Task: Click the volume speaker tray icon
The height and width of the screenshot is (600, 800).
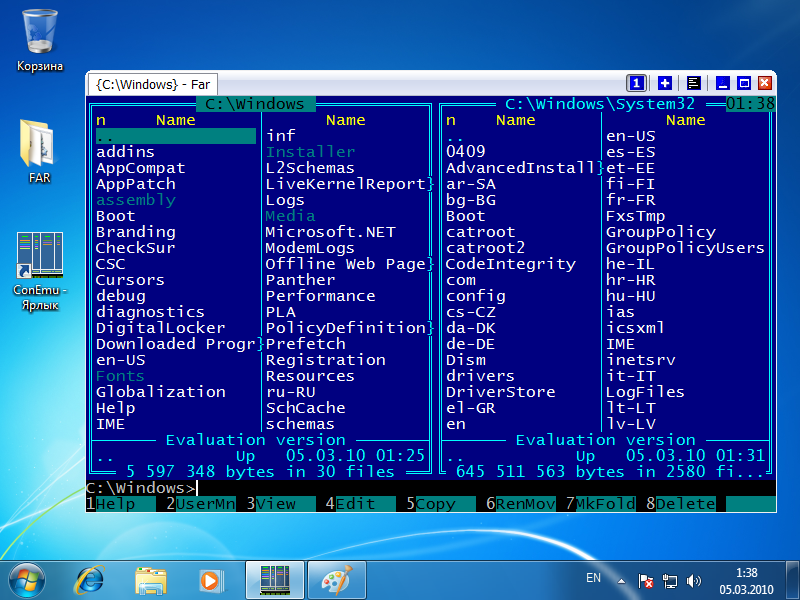Action: tap(695, 580)
